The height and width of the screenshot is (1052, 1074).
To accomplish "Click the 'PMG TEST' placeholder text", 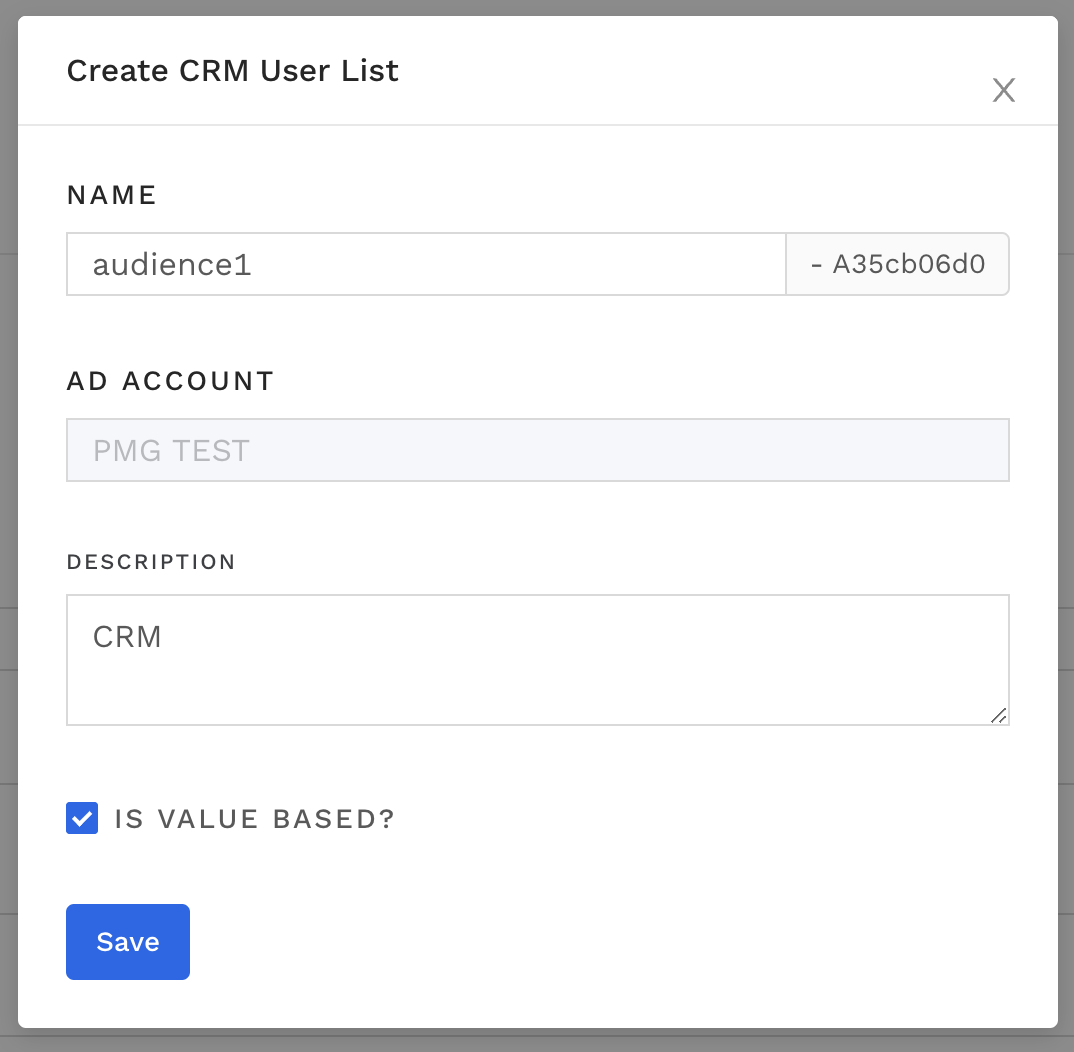I will pyautogui.click(x=171, y=451).
